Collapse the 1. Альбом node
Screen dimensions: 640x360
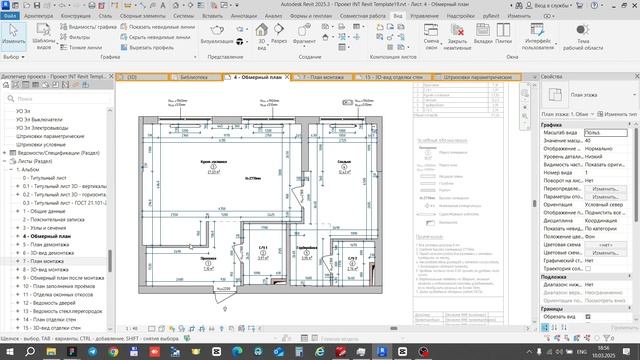click(11, 169)
